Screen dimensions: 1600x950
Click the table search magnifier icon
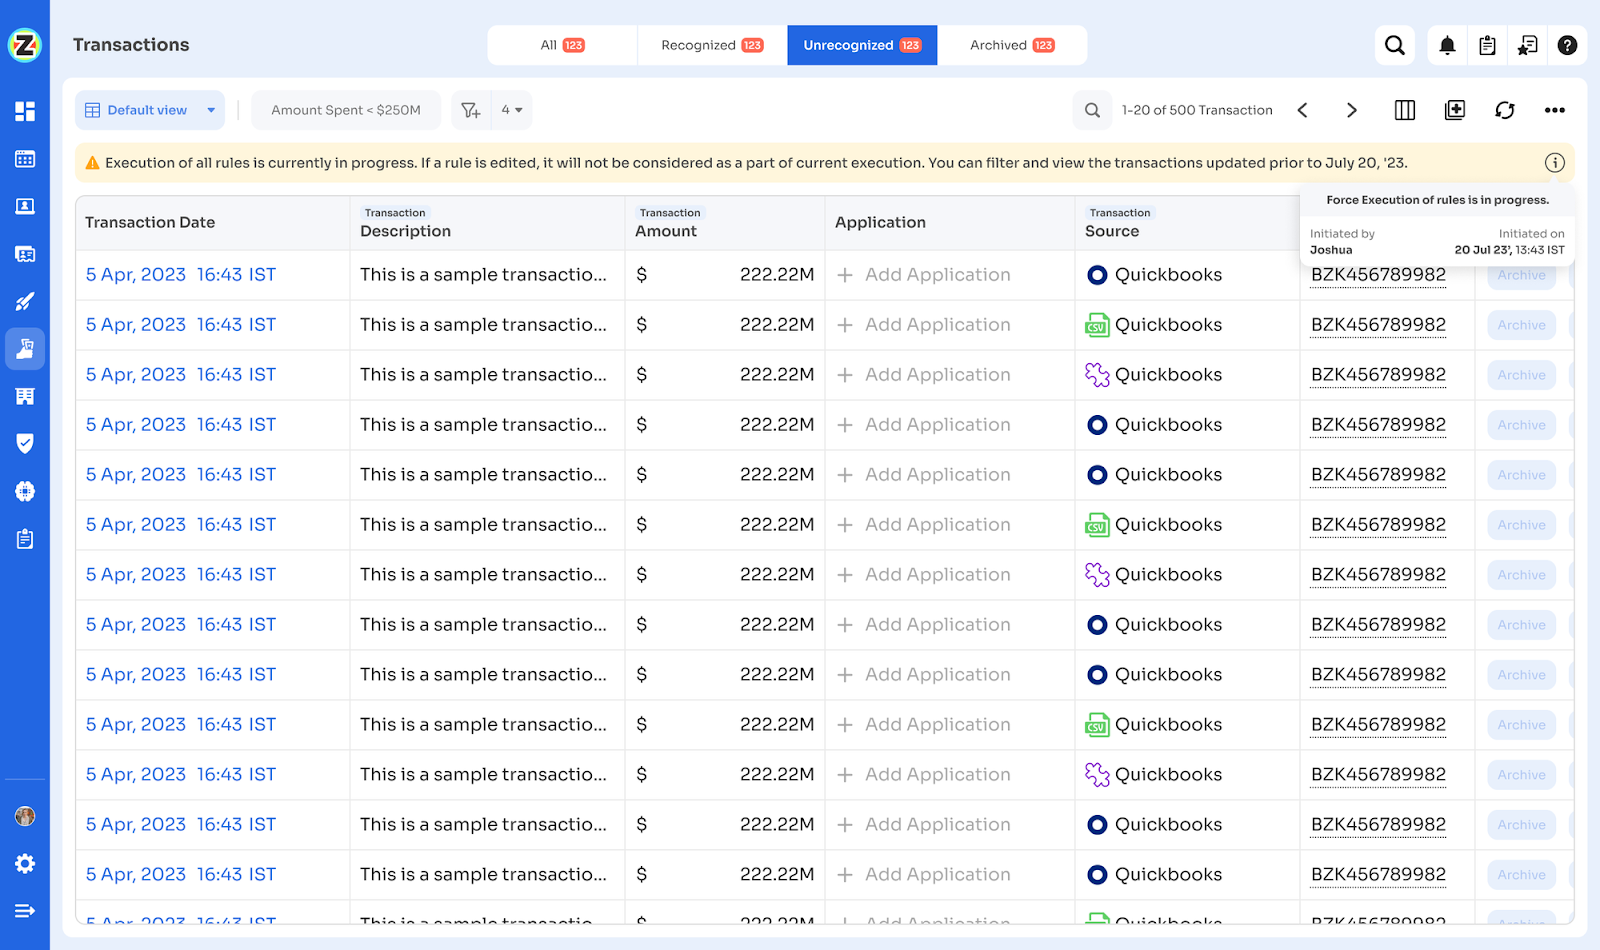[1092, 110]
